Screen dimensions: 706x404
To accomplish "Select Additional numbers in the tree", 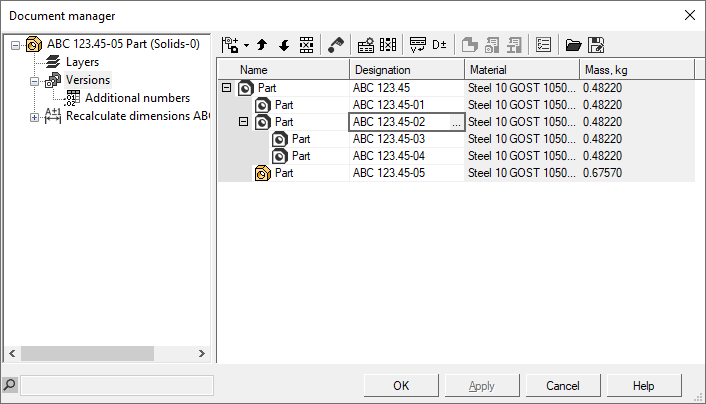I will 137,98.
